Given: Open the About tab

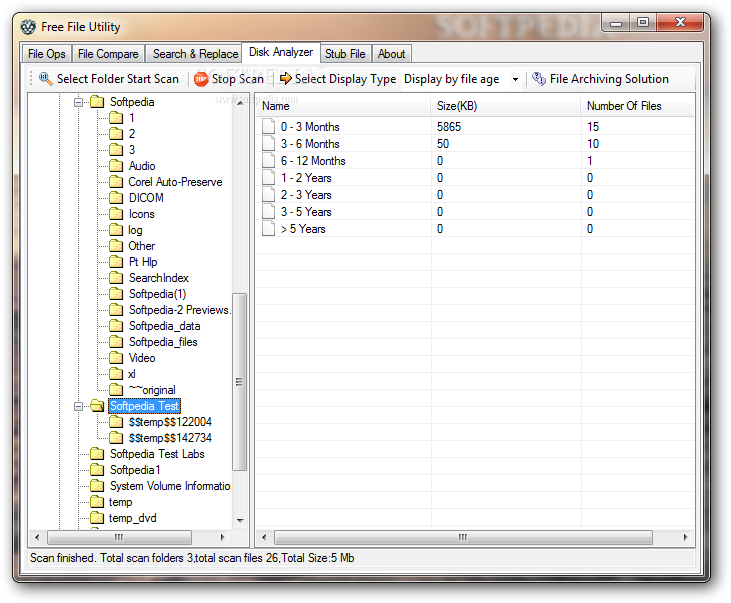Looking at the screenshot, I should [x=392, y=54].
